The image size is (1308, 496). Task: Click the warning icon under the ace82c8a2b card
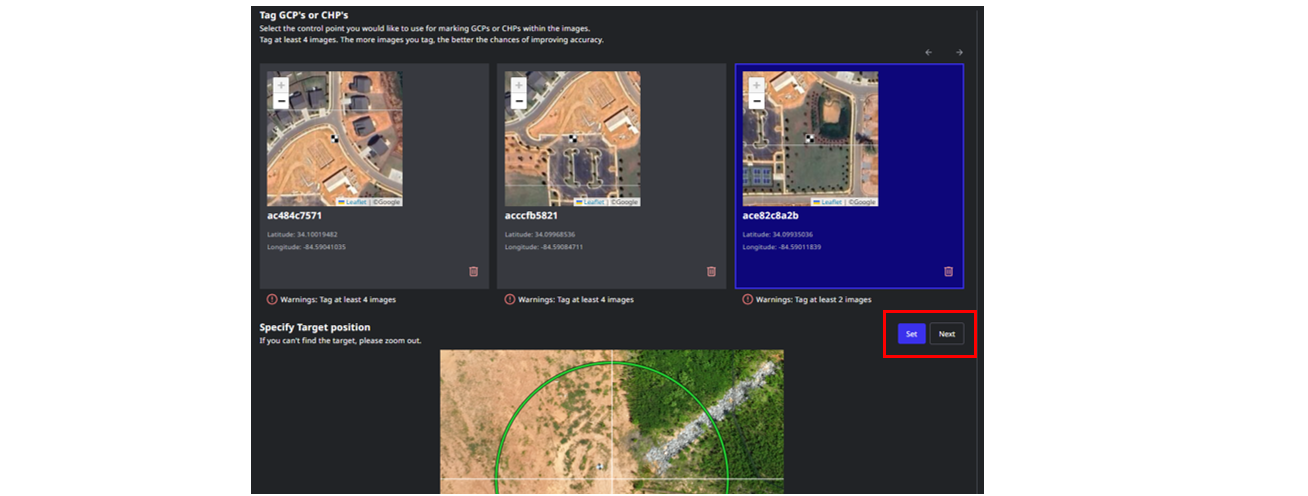[x=747, y=299]
